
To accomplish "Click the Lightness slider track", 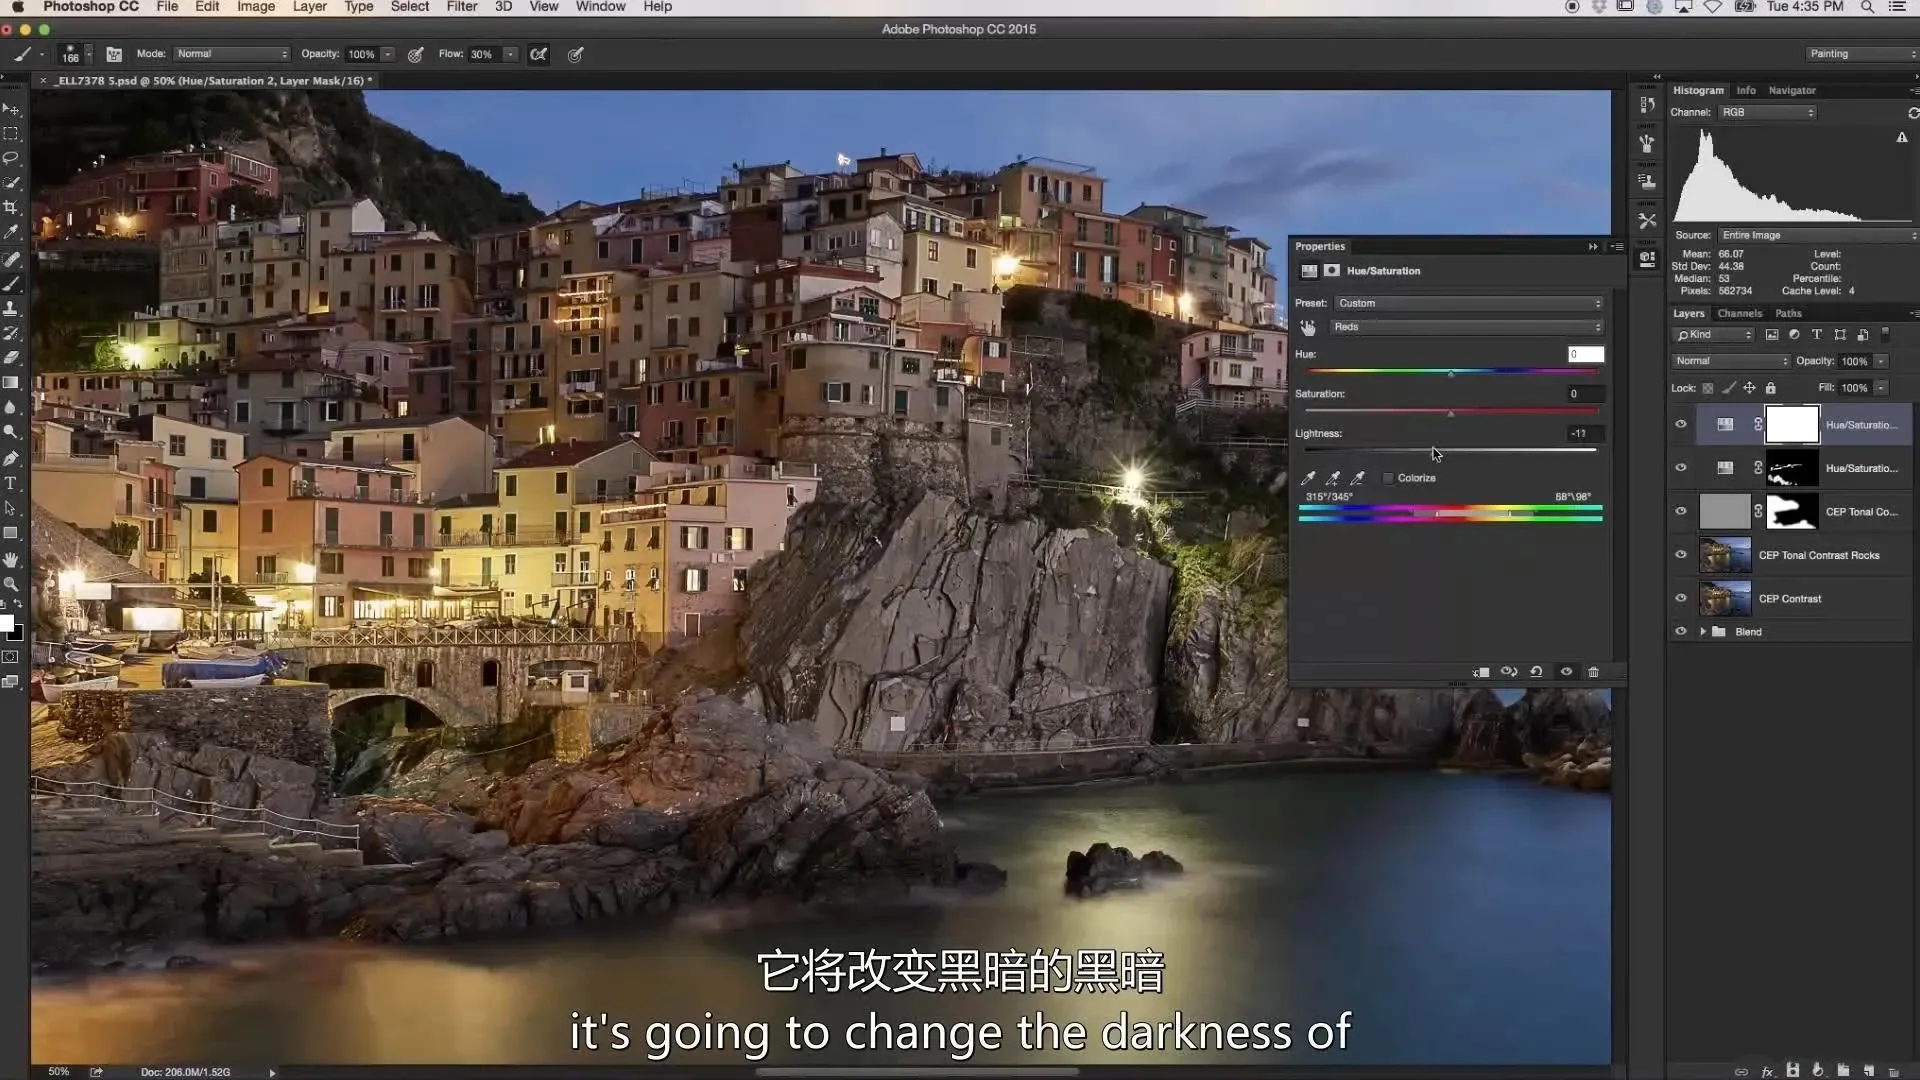I will [x=1500, y=450].
